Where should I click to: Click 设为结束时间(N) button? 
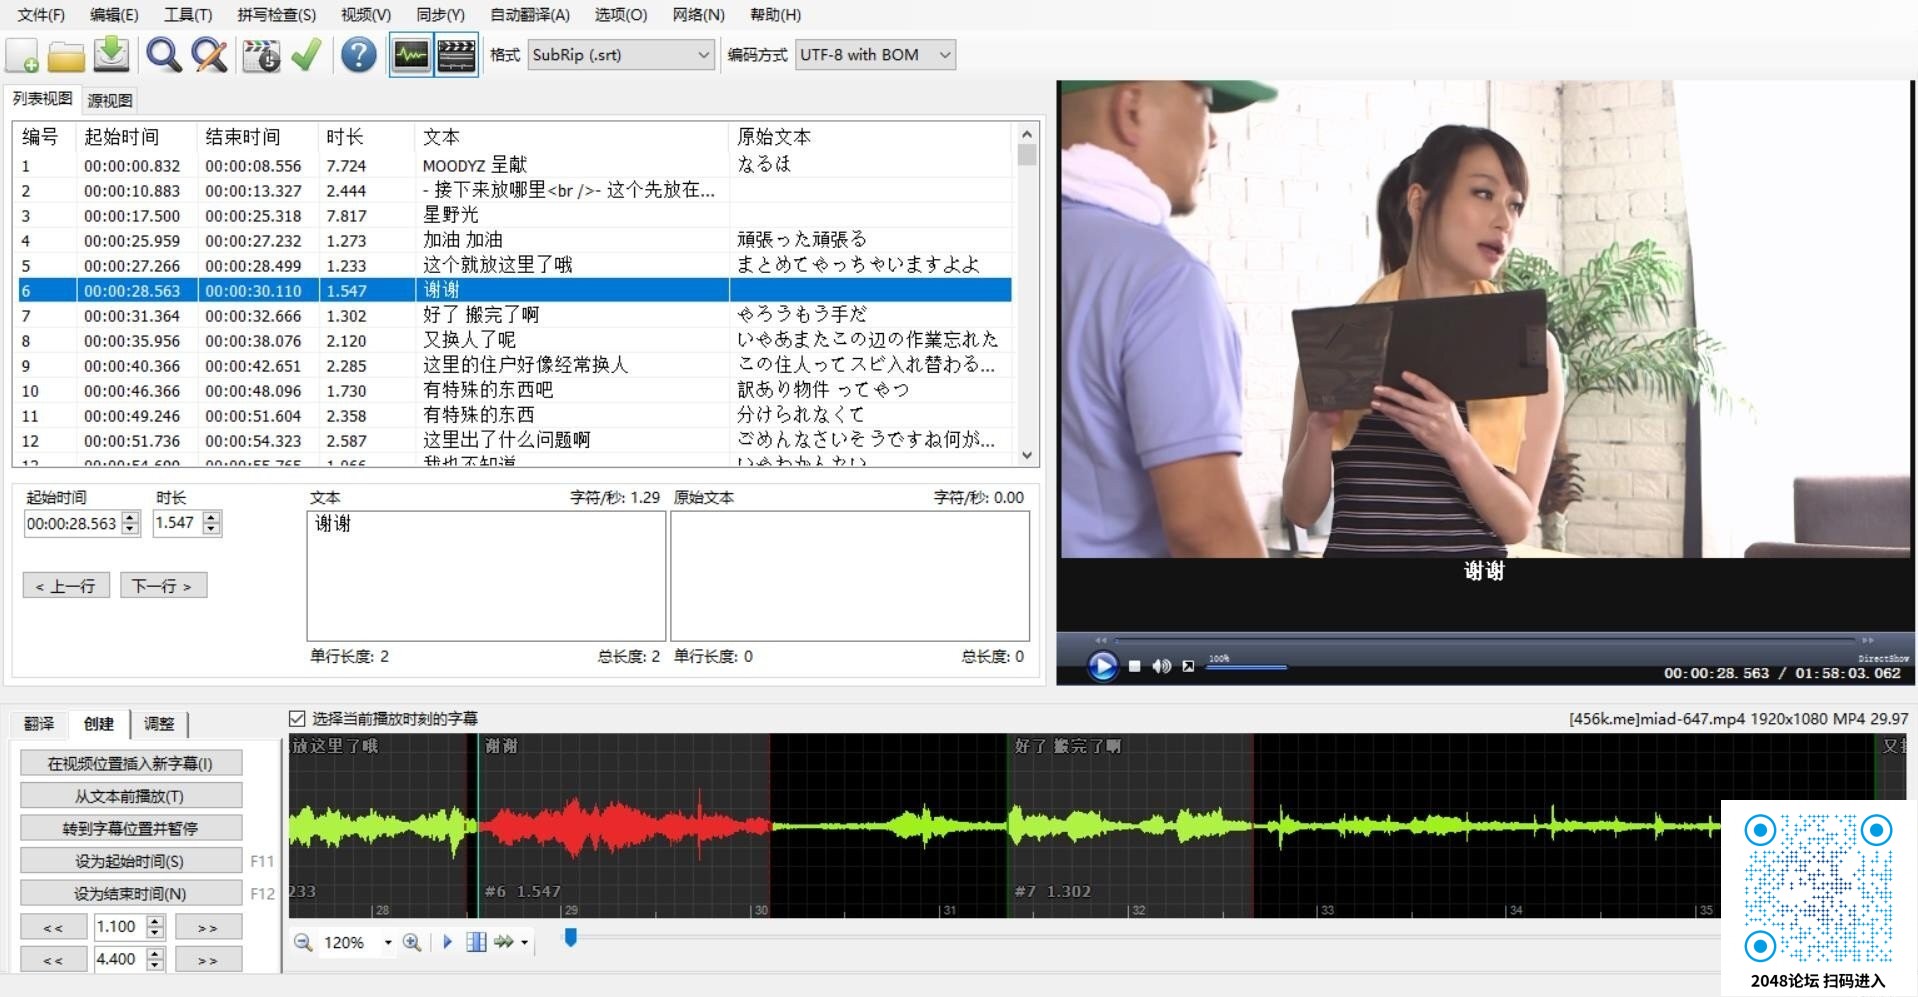[x=131, y=893]
